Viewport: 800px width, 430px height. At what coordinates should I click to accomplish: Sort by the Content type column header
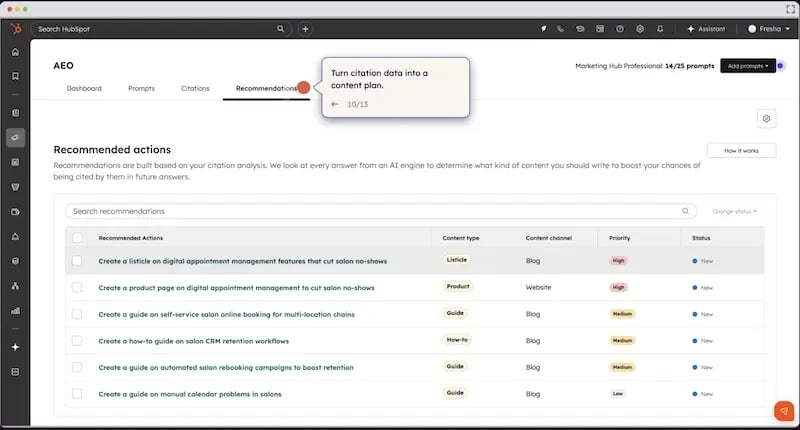coord(461,238)
